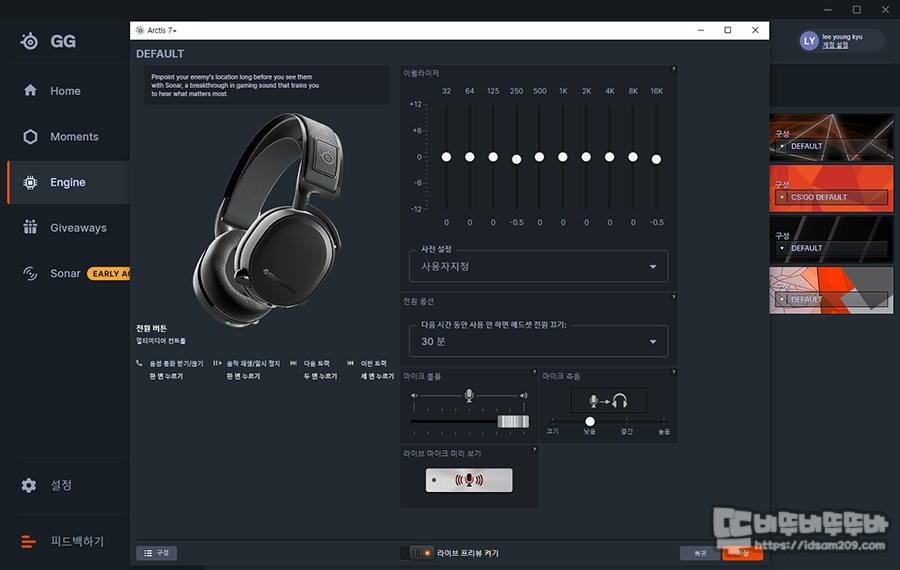This screenshot has height=570, width=900.
Task: Click the mic volume slider handle
Action: 513,421
